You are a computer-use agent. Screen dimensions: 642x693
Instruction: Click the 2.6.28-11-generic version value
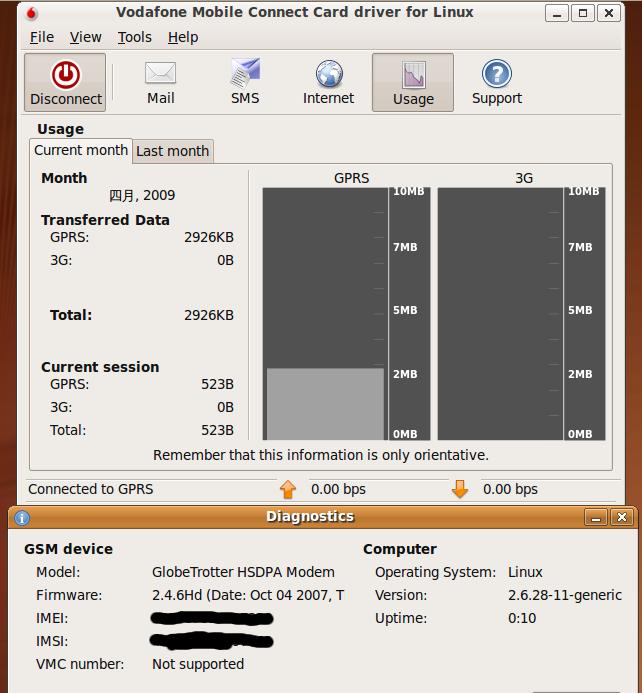point(565,595)
